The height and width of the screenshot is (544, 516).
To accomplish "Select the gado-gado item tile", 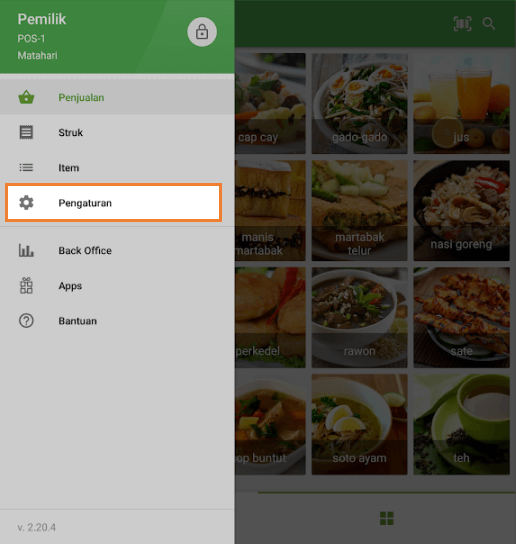I will [359, 103].
